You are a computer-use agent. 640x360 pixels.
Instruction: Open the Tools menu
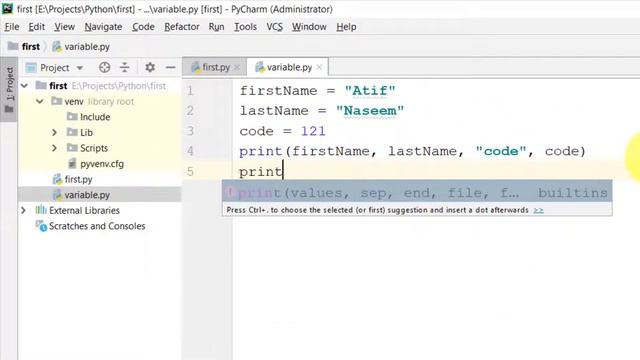245,27
